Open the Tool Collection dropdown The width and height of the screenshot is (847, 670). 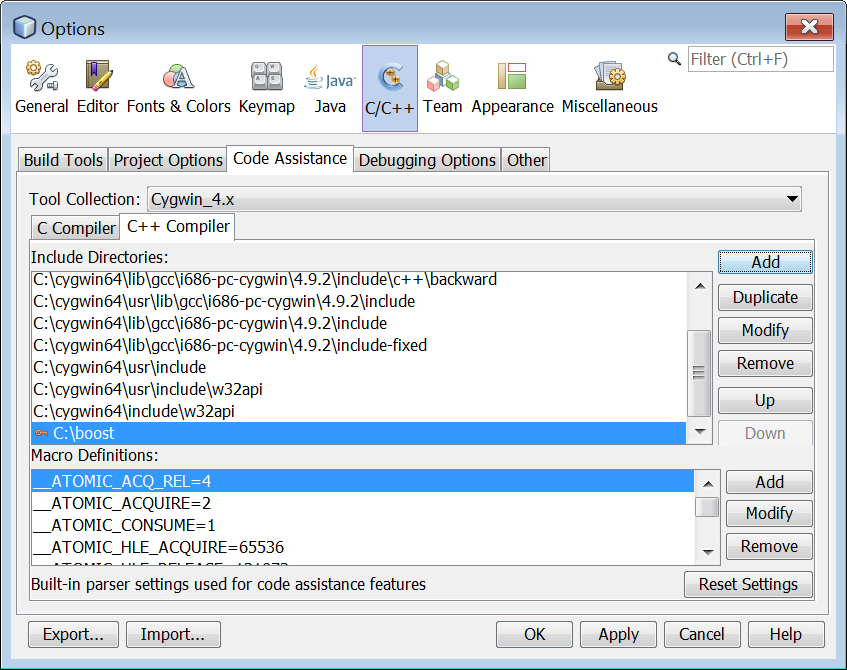pyautogui.click(x=474, y=199)
